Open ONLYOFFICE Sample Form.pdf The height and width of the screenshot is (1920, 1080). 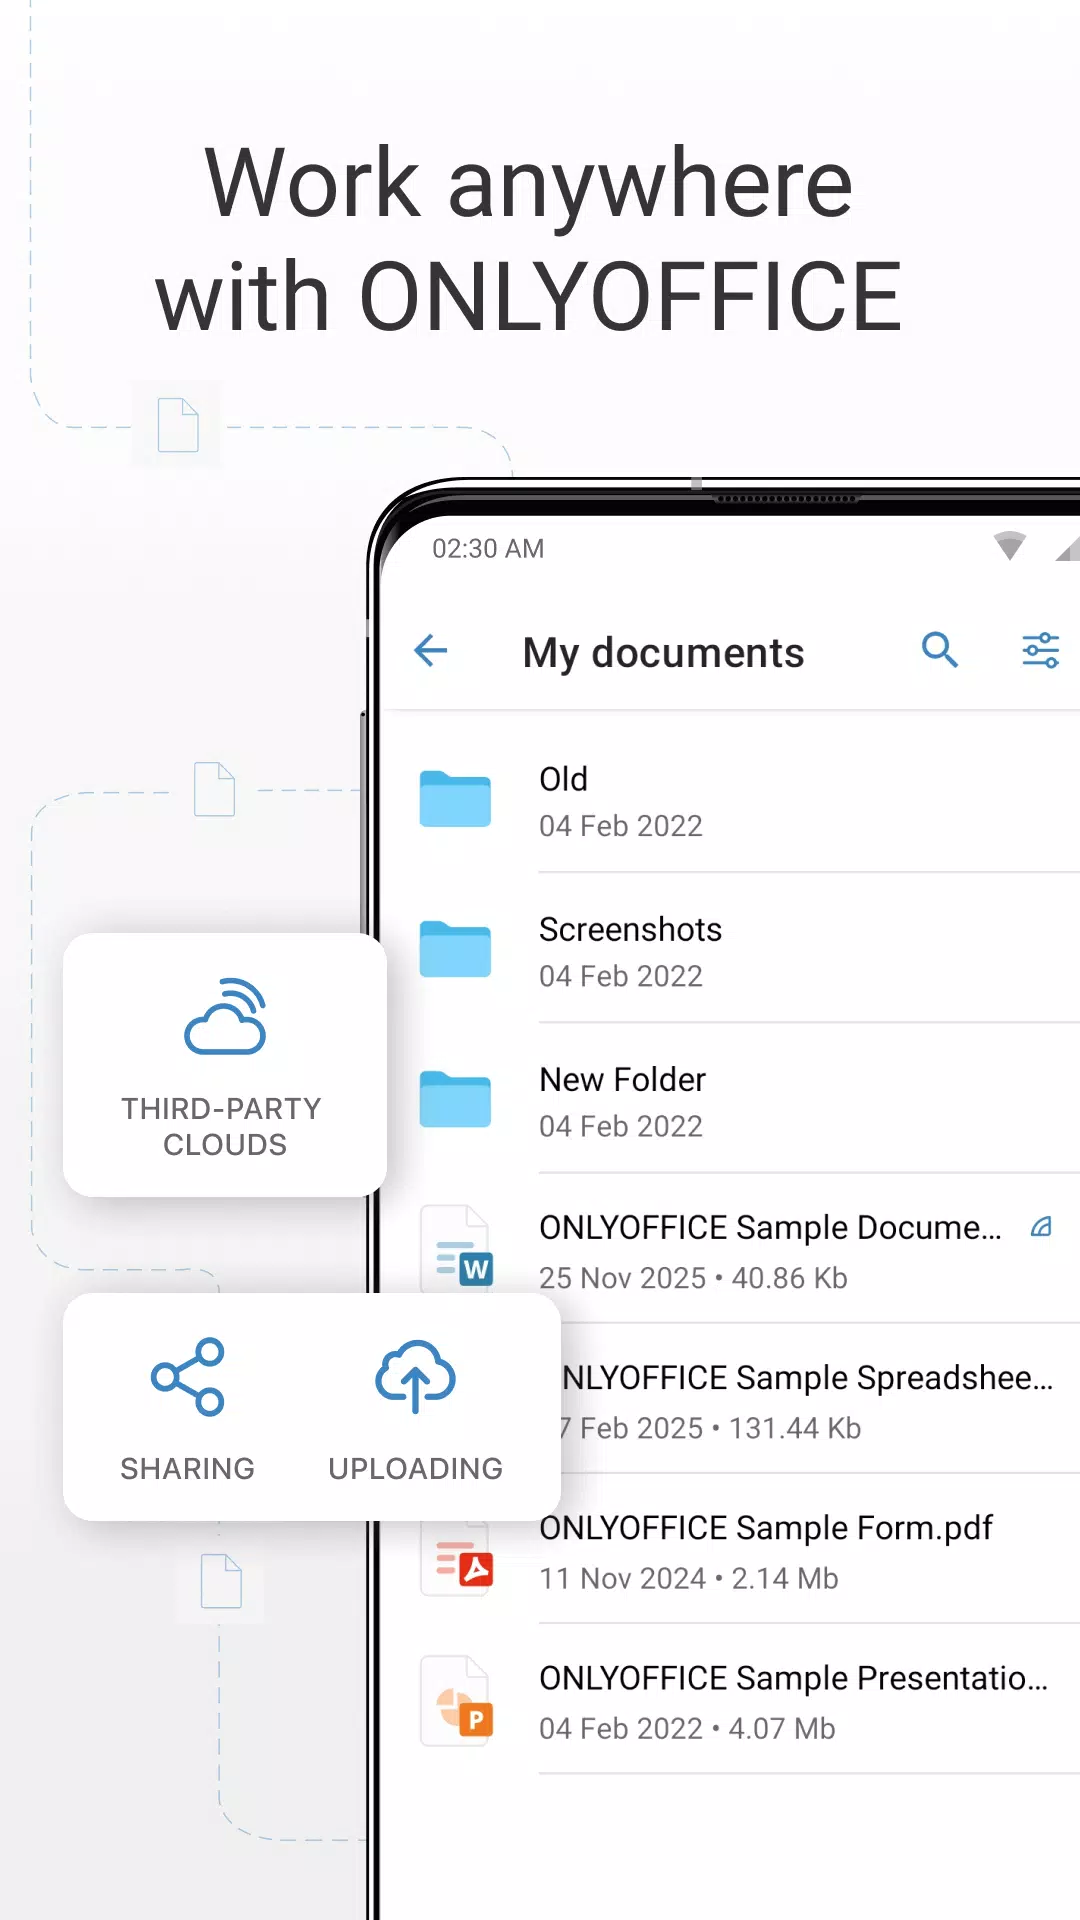[766, 1528]
